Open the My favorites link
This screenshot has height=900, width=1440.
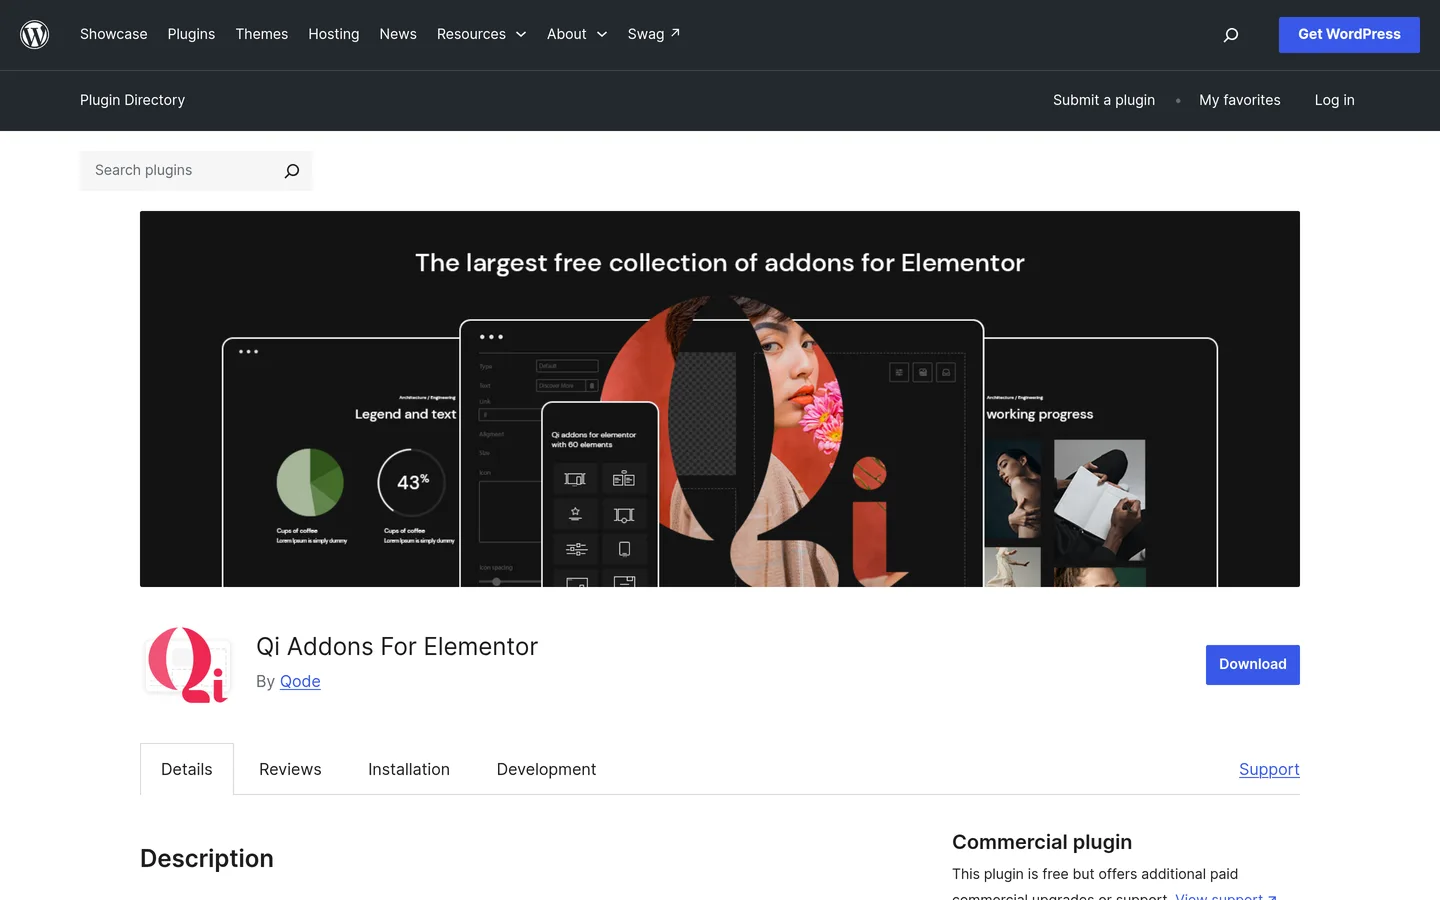(x=1240, y=100)
